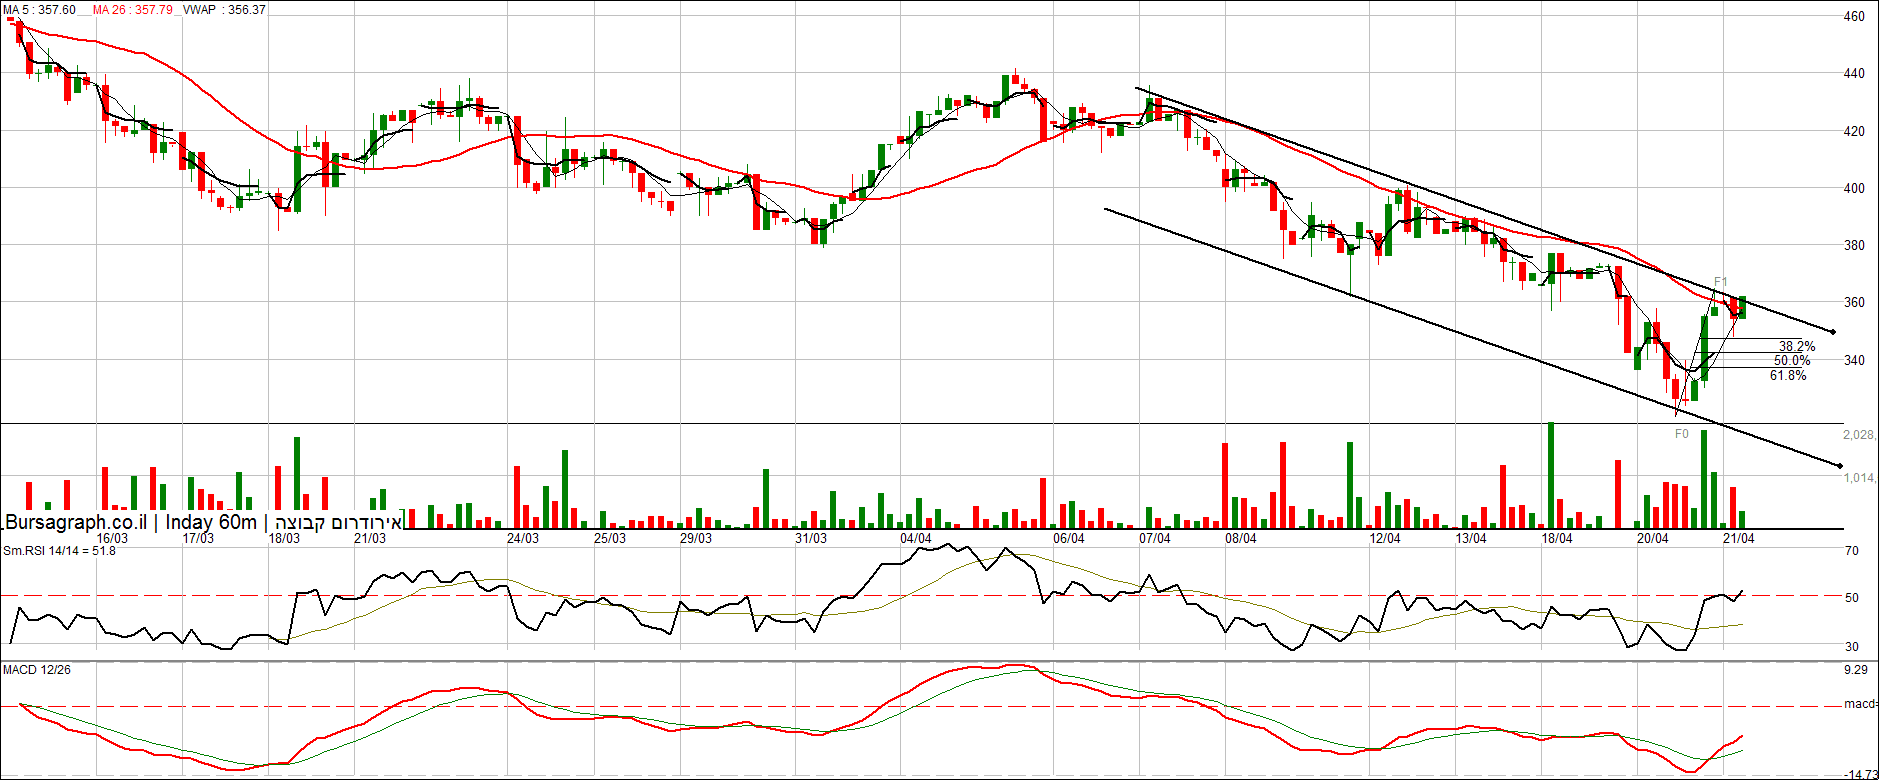Viewport: 1879px width, 780px height.
Task: Select the MACD 12/26 indicator title
Action: (37, 669)
